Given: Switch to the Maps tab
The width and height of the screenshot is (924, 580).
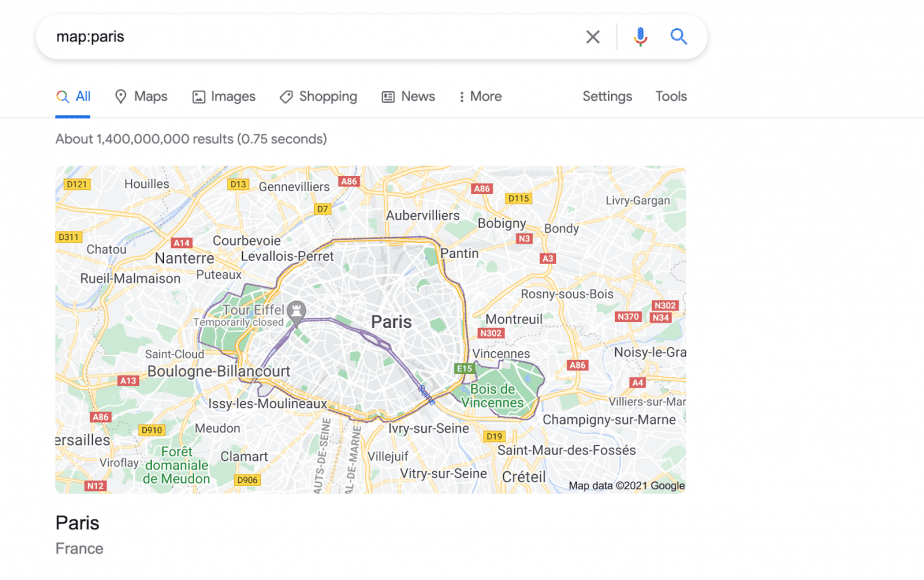Looking at the screenshot, I should click(x=141, y=97).
